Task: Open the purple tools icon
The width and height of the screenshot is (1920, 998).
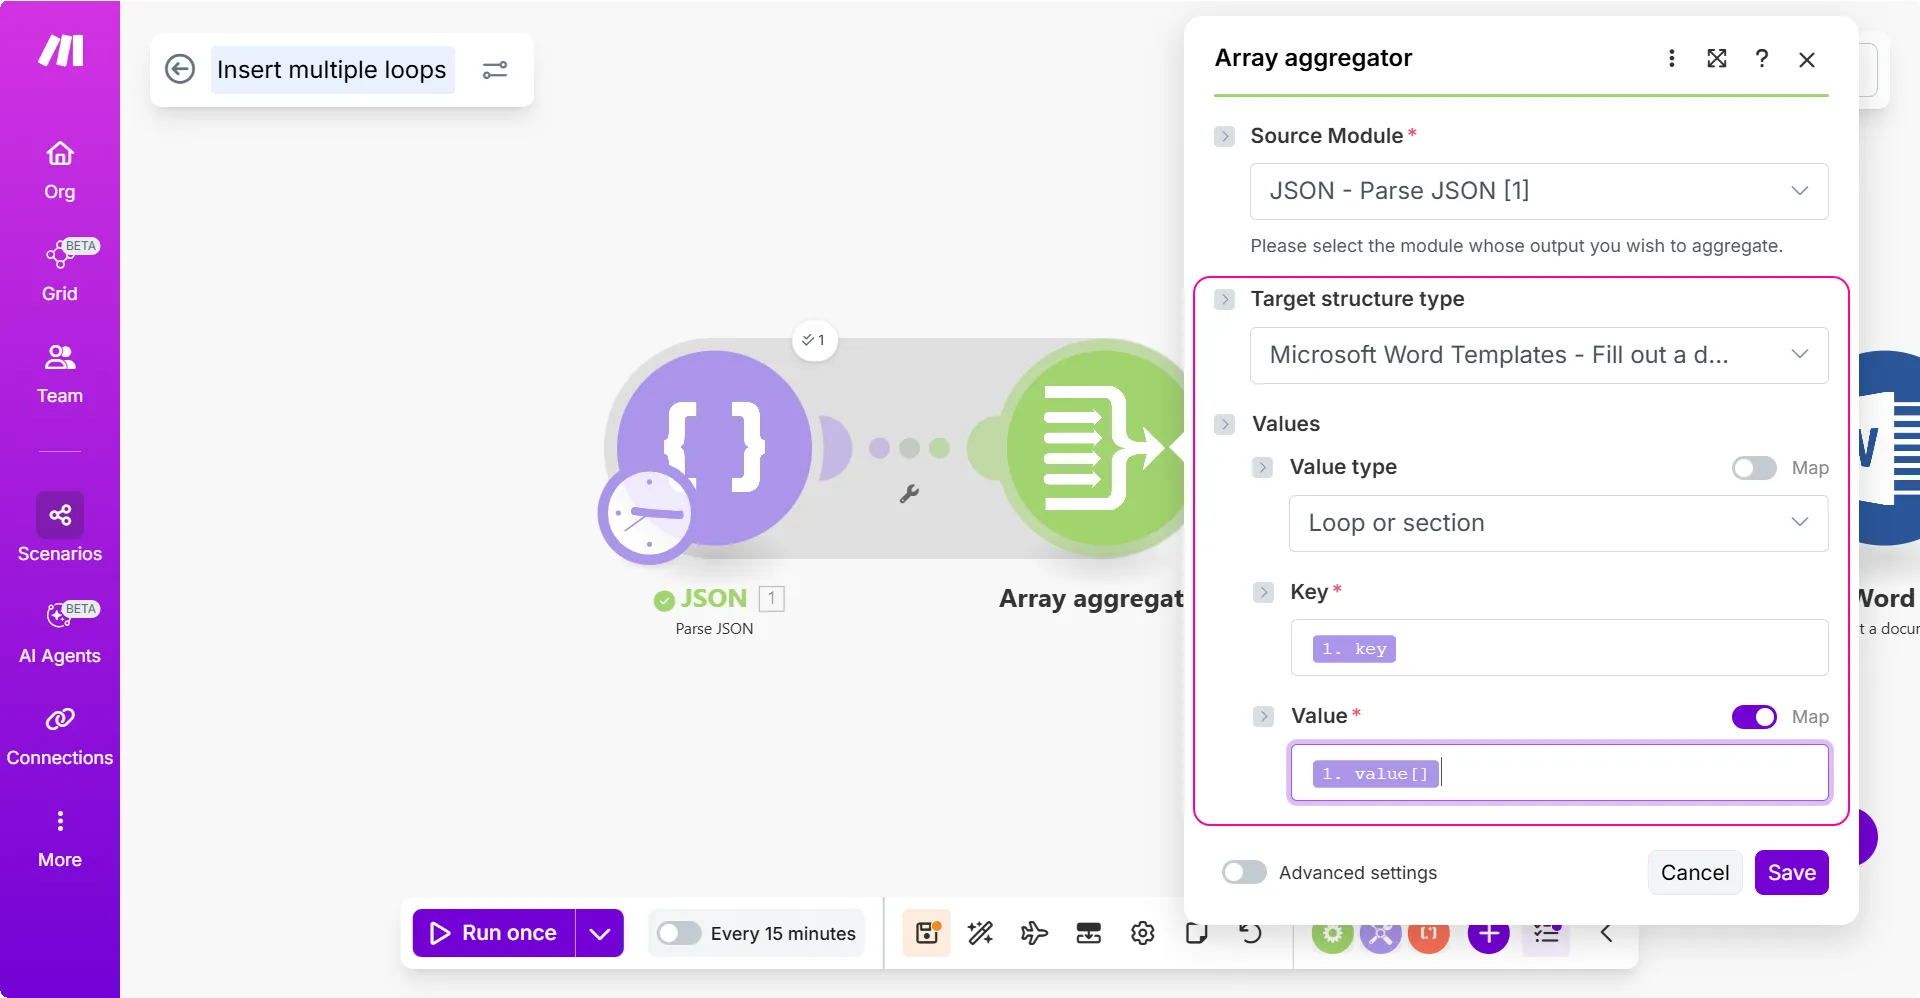Action: pyautogui.click(x=1381, y=934)
